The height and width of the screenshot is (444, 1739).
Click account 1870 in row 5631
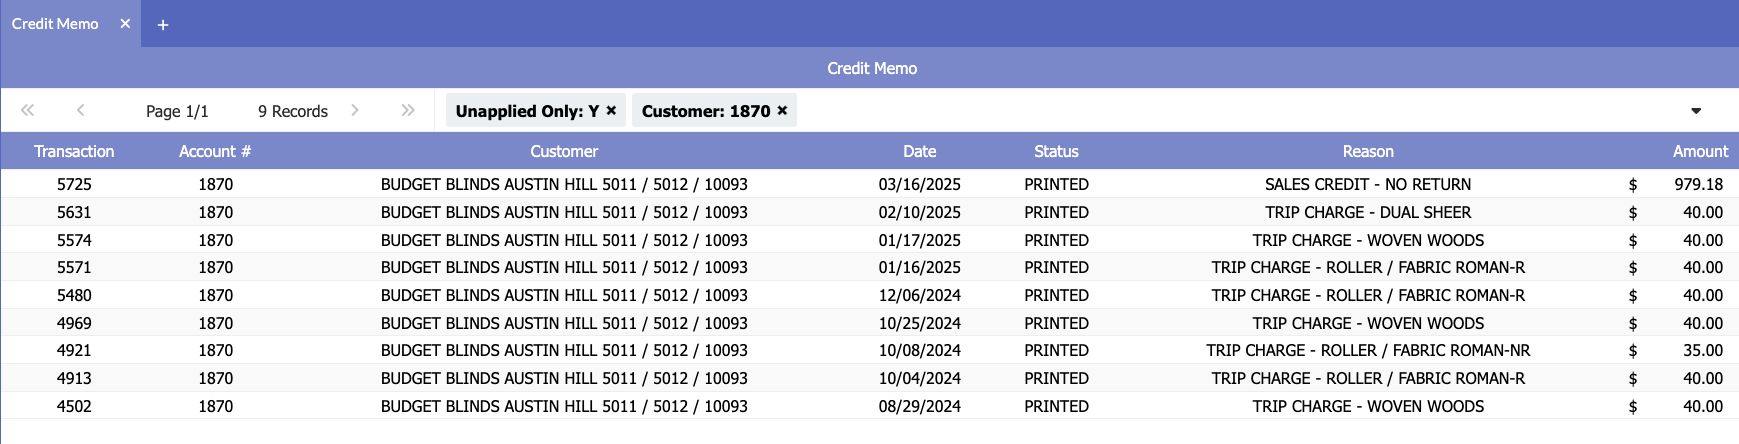tap(215, 212)
